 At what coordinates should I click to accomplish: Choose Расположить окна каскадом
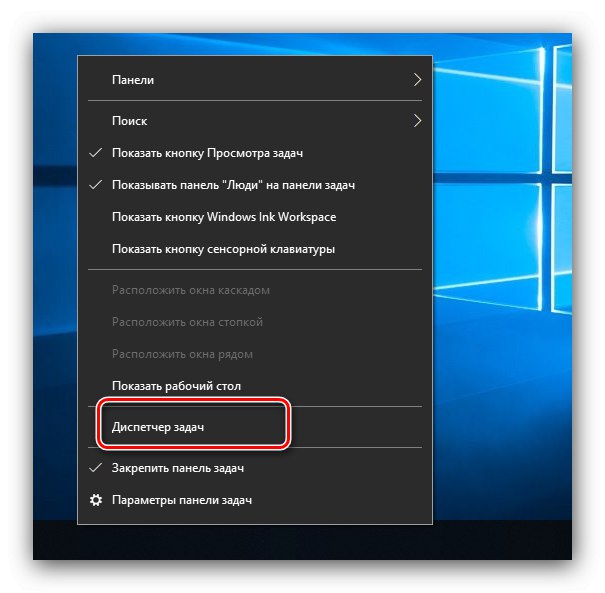[x=255, y=290]
